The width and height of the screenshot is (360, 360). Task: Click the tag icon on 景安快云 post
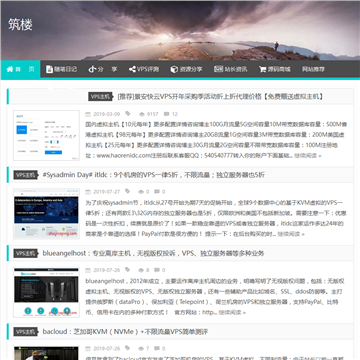128,113
